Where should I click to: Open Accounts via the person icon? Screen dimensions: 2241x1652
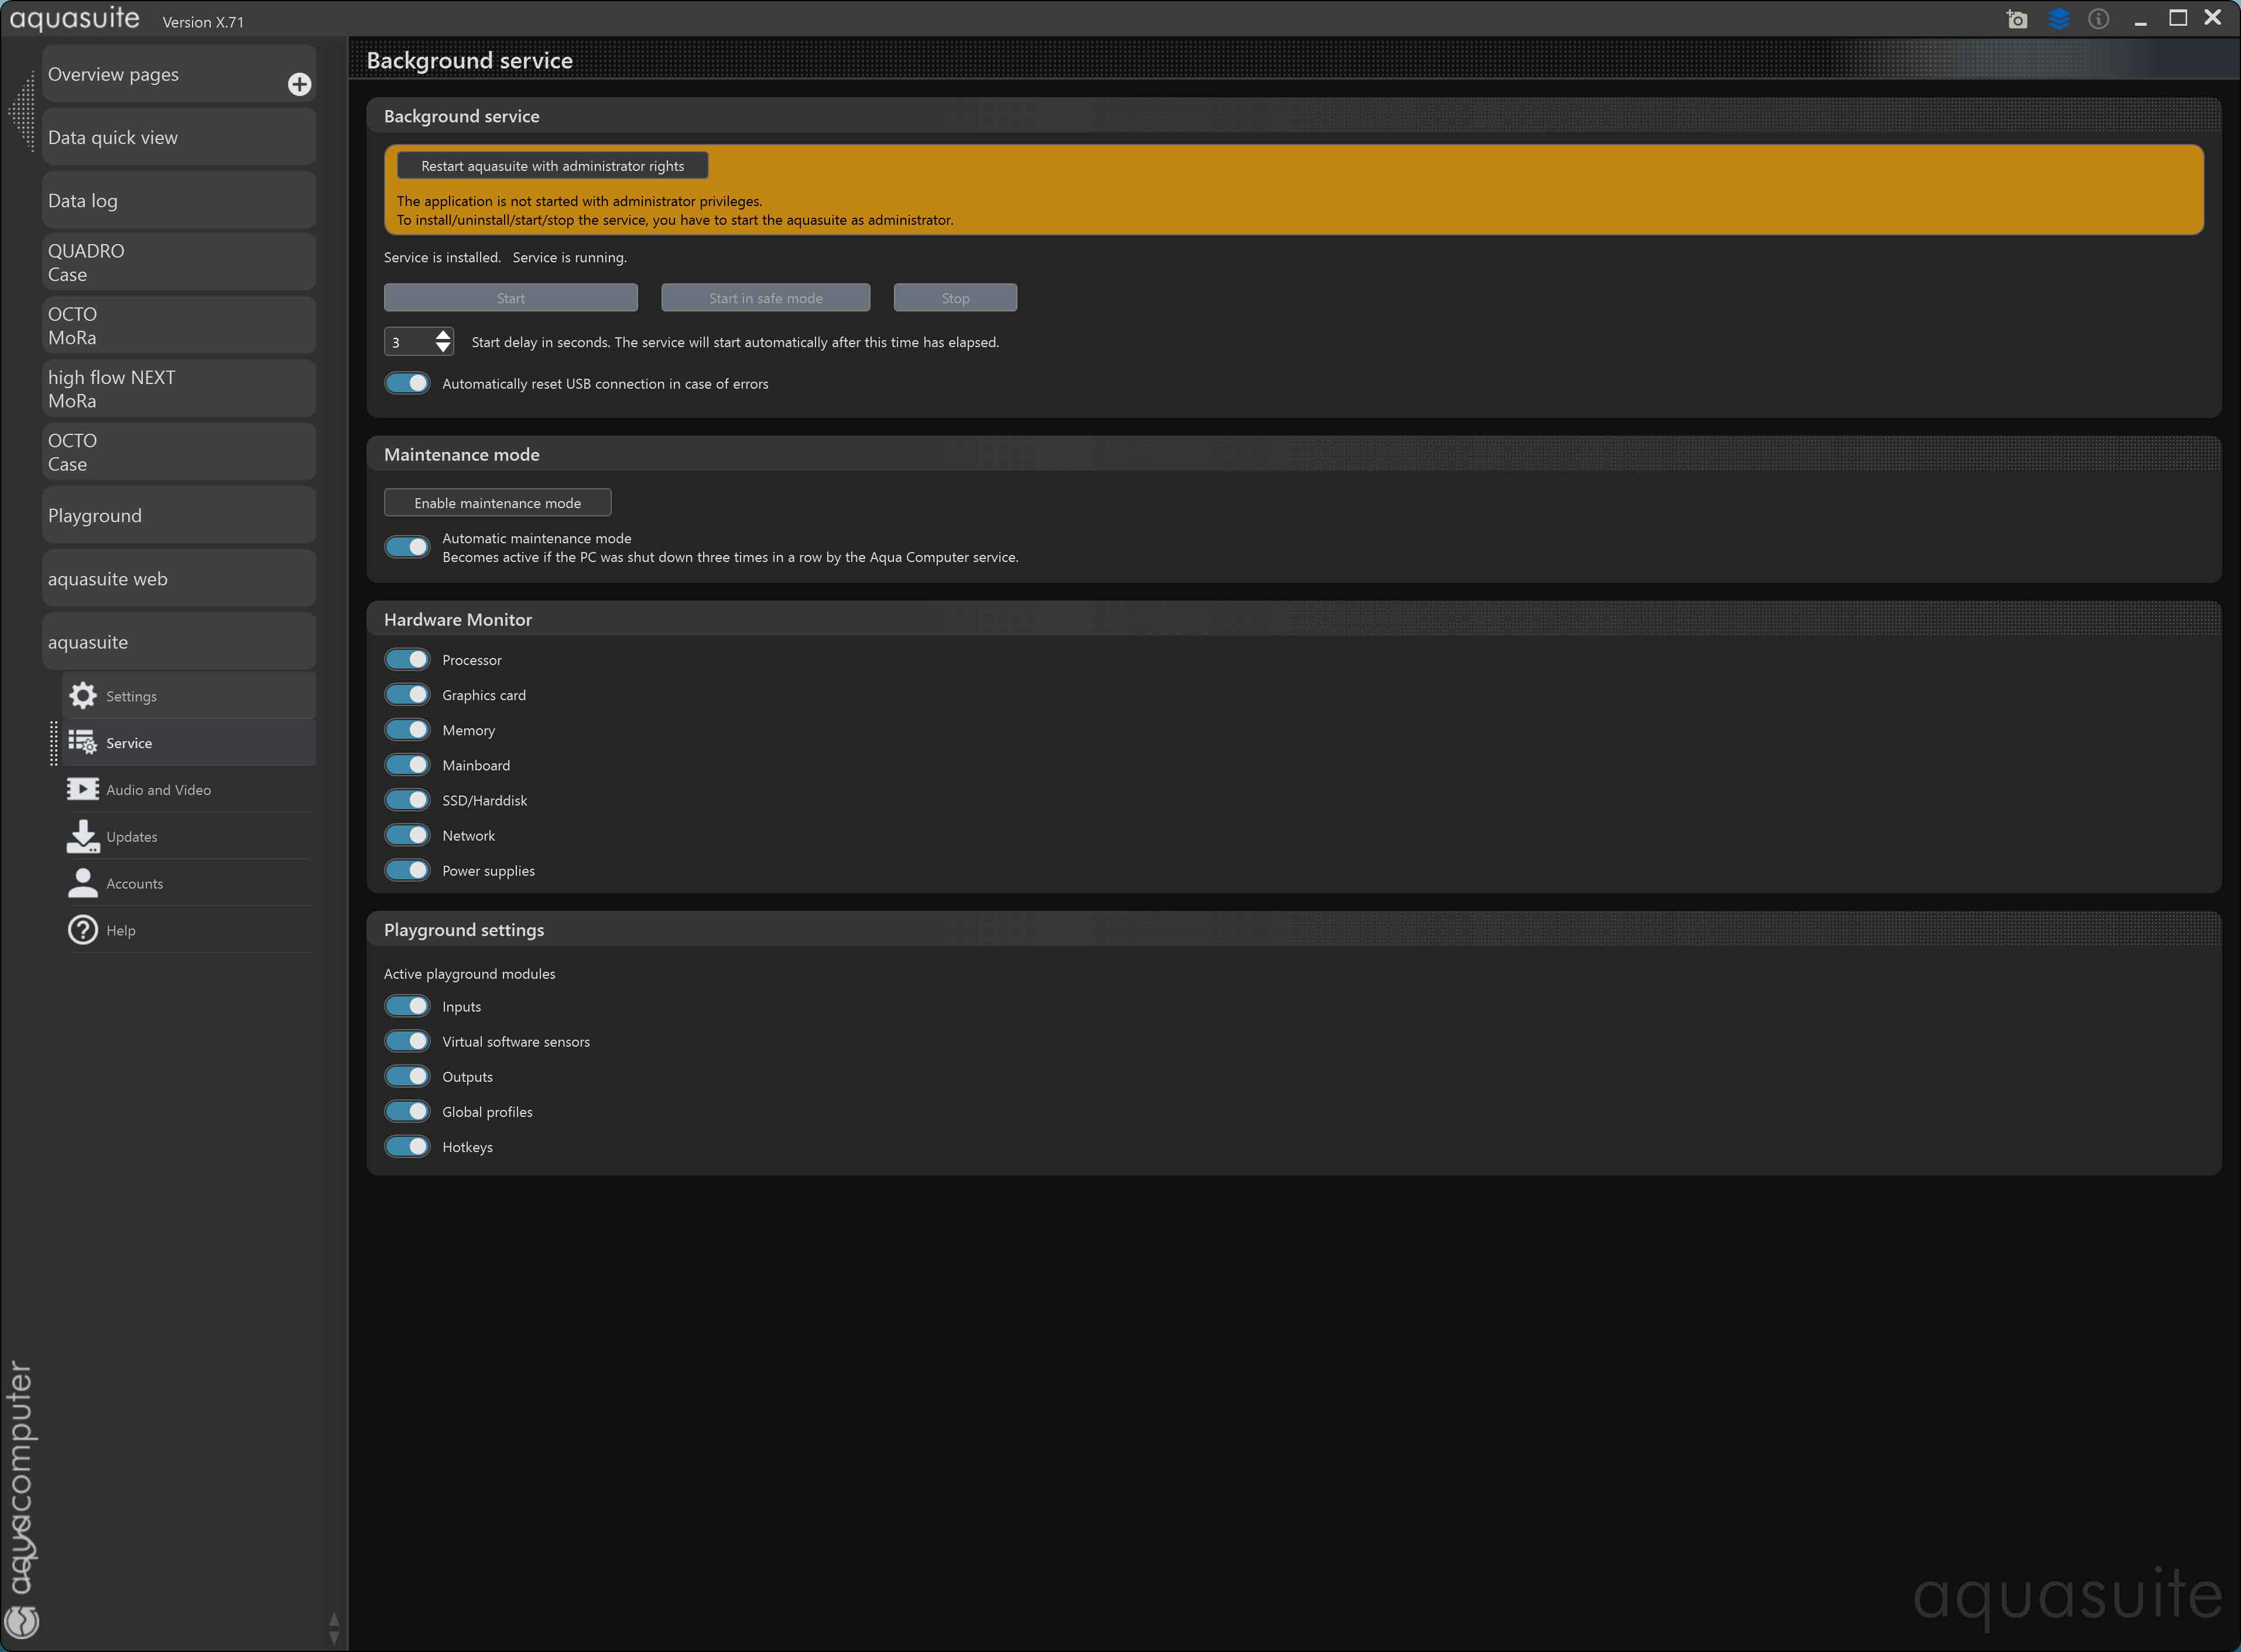[x=83, y=883]
